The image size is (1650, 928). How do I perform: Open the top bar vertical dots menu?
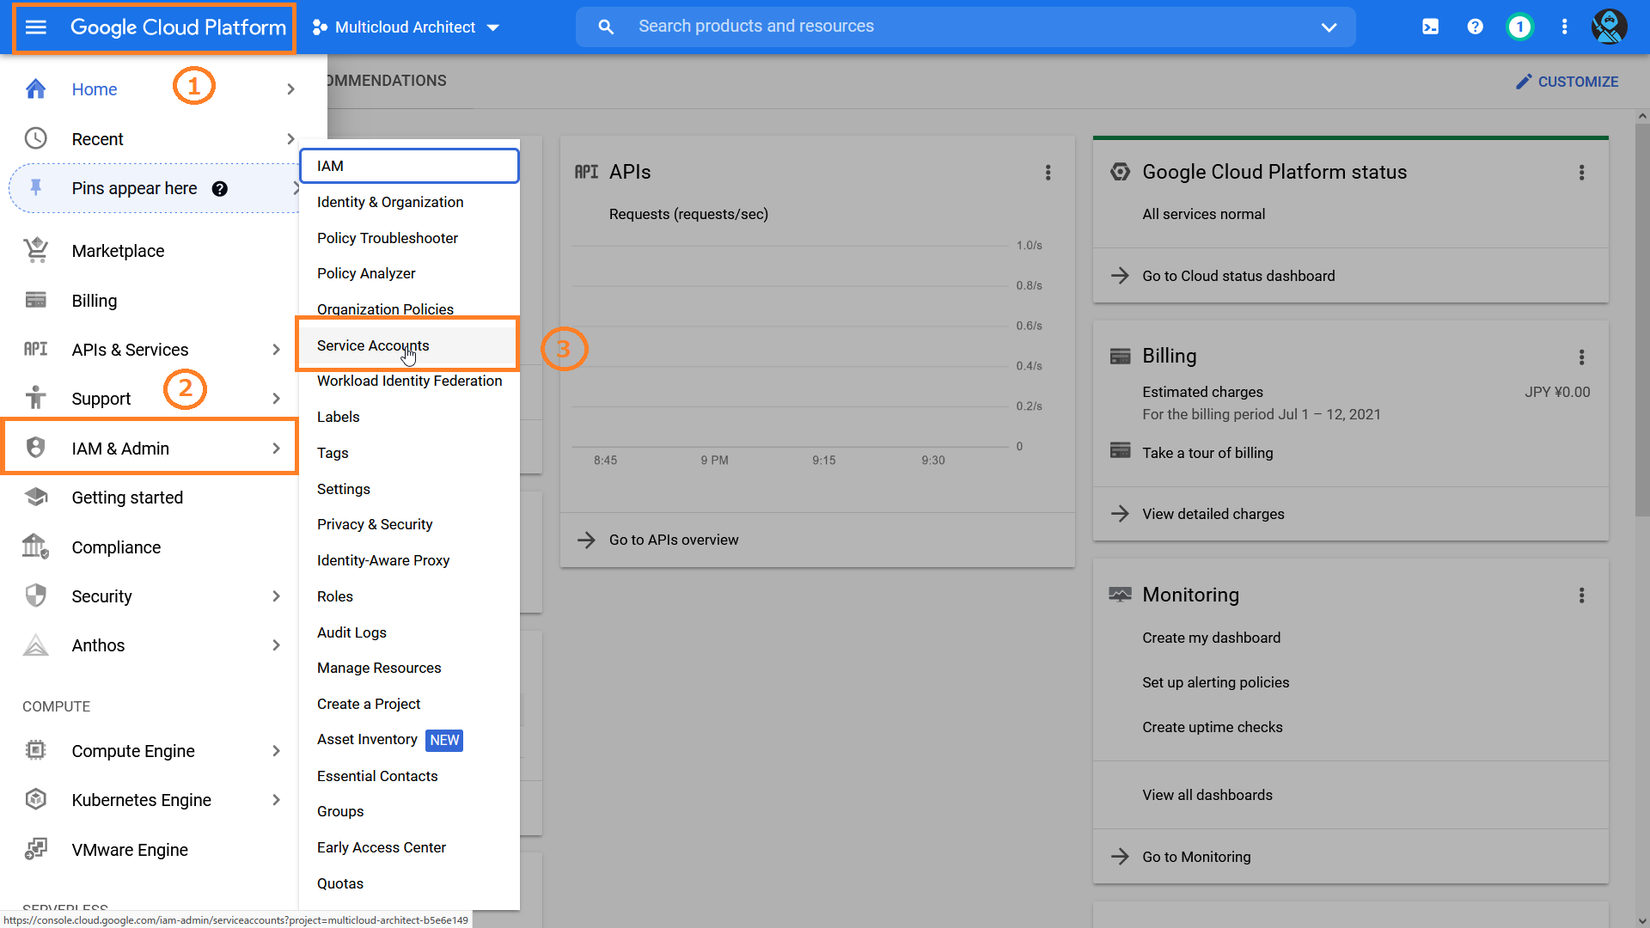point(1564,27)
